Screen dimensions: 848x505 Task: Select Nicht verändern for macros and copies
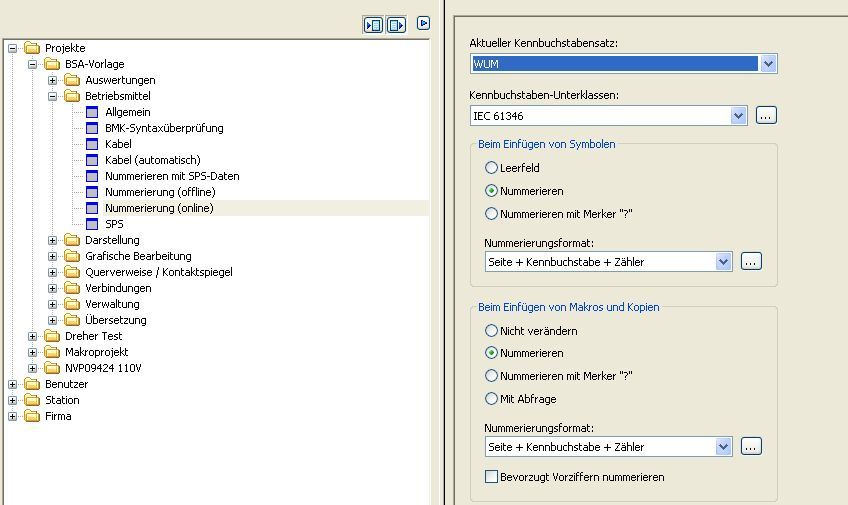pos(491,330)
